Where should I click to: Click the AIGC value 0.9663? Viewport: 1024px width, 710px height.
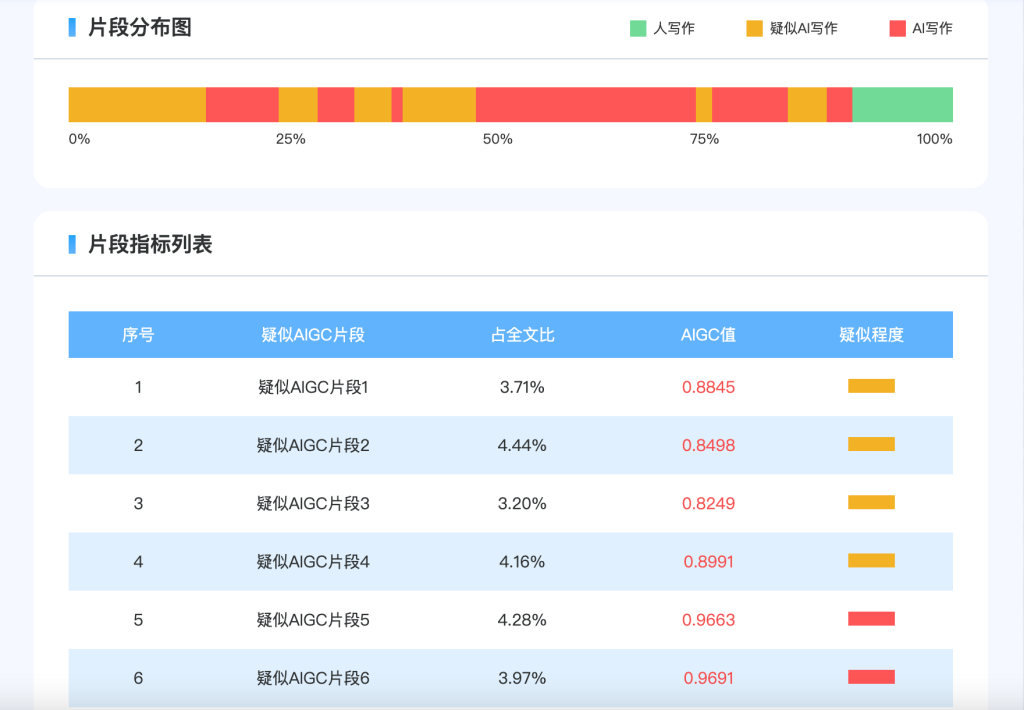click(708, 620)
